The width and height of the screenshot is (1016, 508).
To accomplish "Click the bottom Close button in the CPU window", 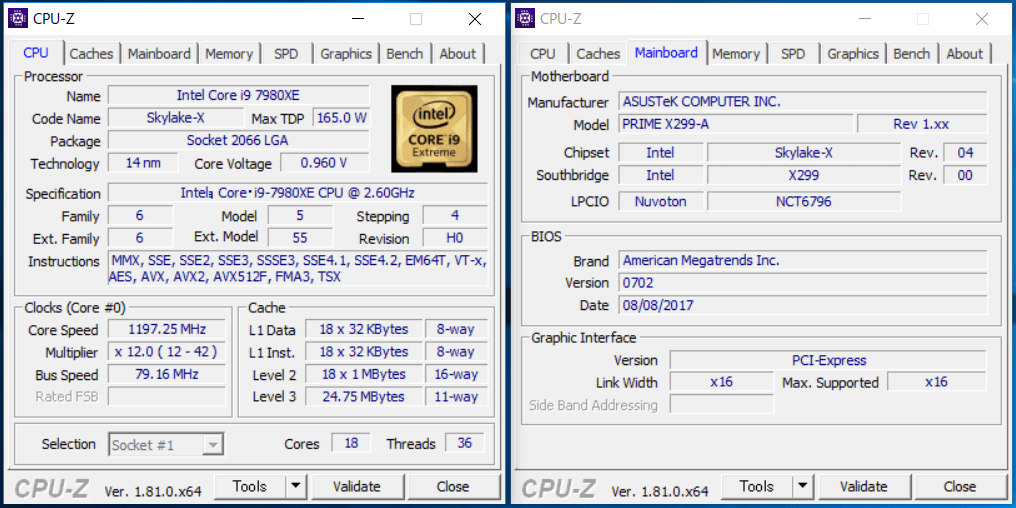I will (x=452, y=487).
